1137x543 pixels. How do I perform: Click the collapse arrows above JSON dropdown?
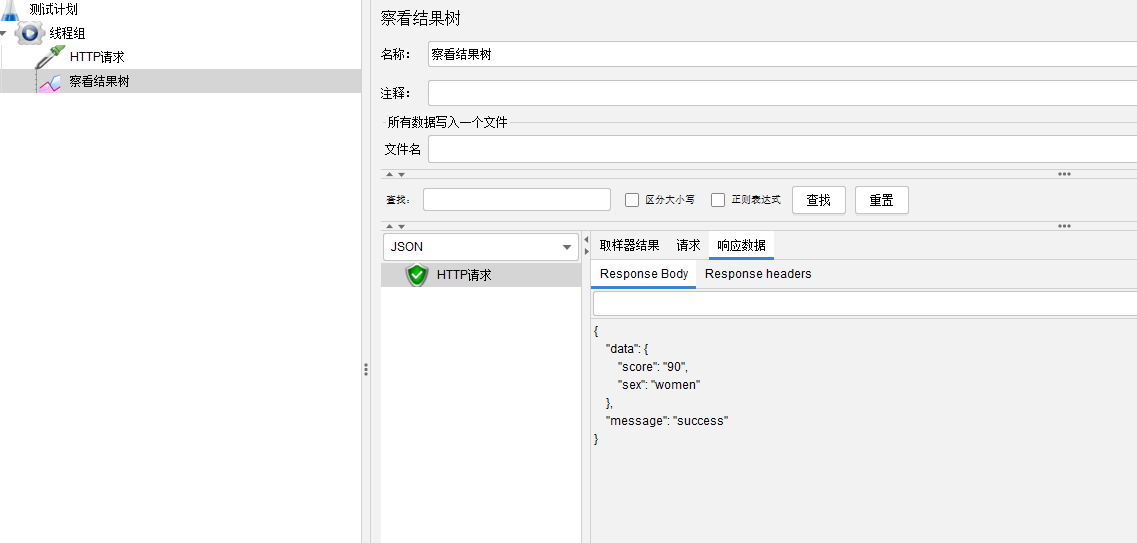pyautogui.click(x=395, y=226)
